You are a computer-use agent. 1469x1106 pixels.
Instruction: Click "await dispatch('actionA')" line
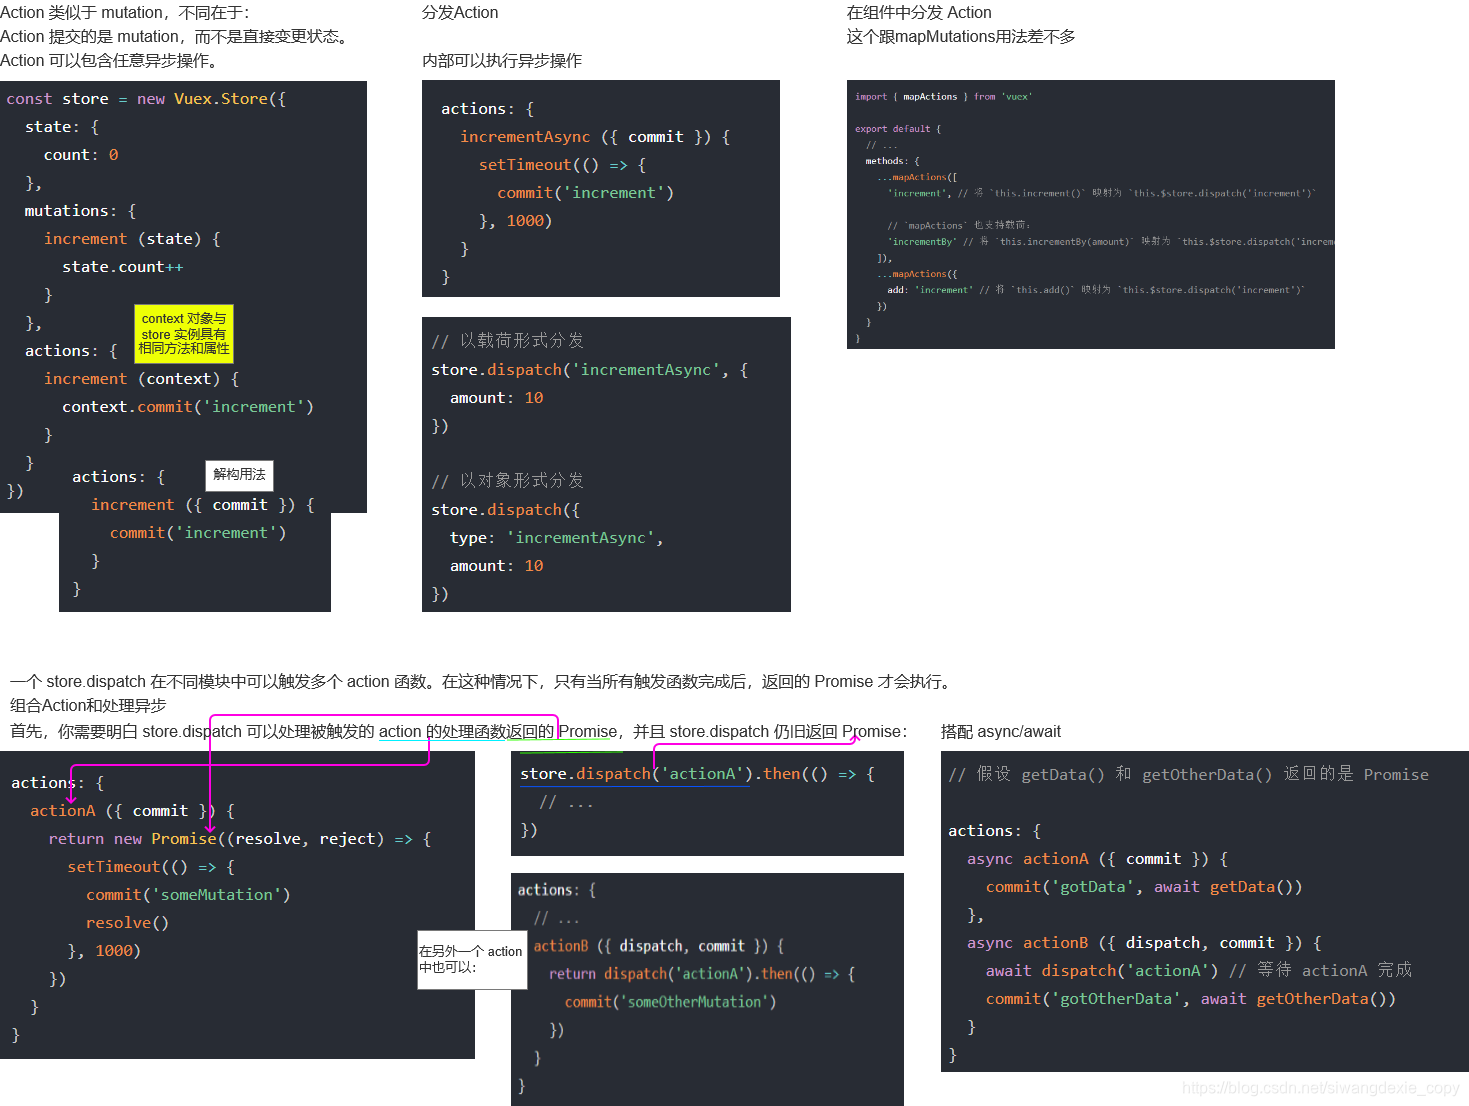(x=1102, y=971)
